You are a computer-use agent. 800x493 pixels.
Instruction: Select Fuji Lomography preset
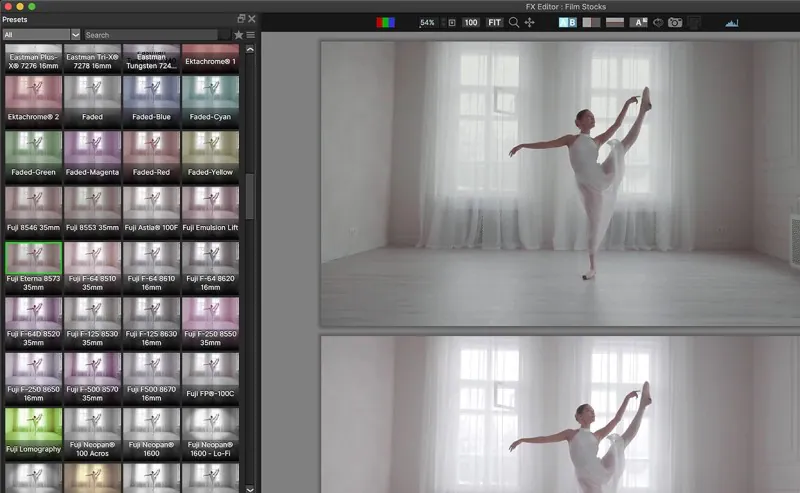(x=33, y=433)
